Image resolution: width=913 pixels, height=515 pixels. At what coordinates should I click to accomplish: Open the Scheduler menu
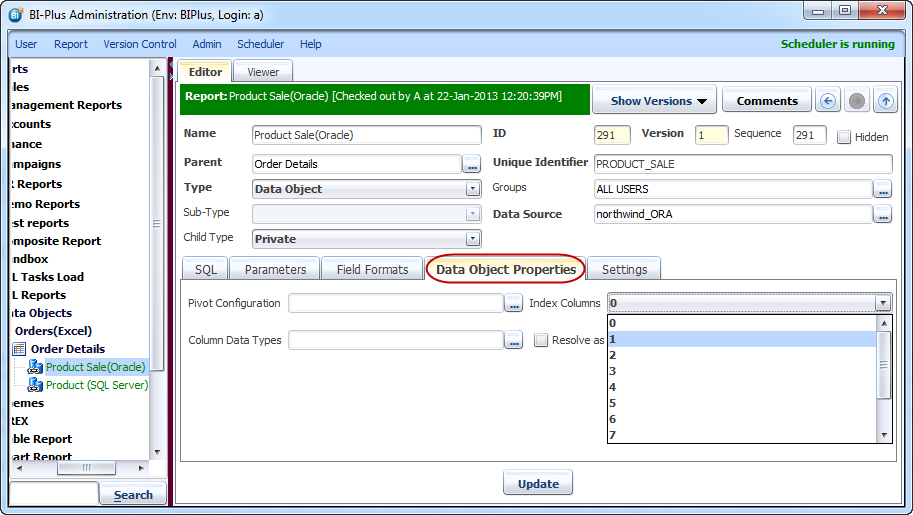(x=260, y=44)
